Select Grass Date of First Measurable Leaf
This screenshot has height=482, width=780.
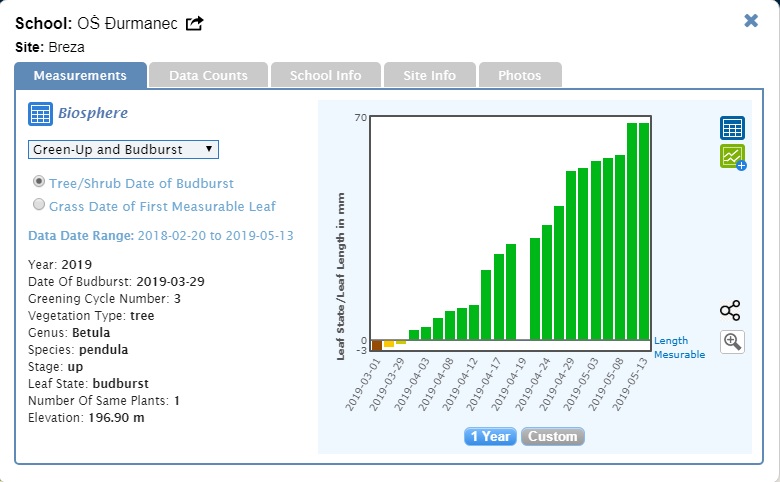(39, 205)
